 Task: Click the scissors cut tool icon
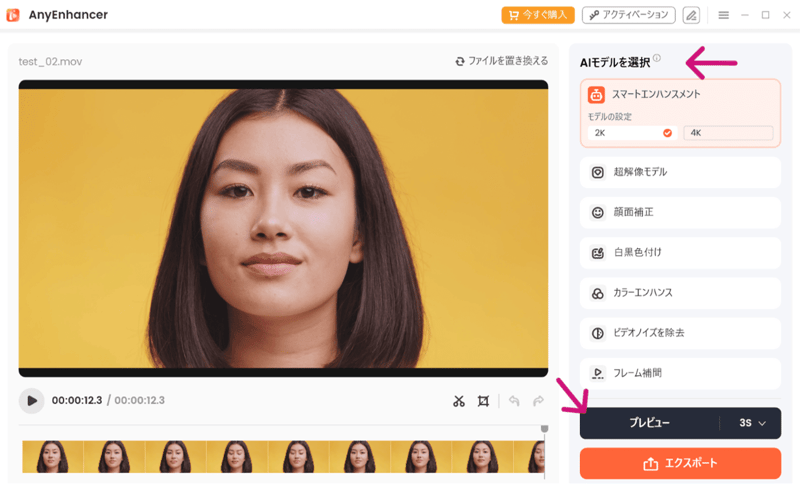click(x=459, y=401)
